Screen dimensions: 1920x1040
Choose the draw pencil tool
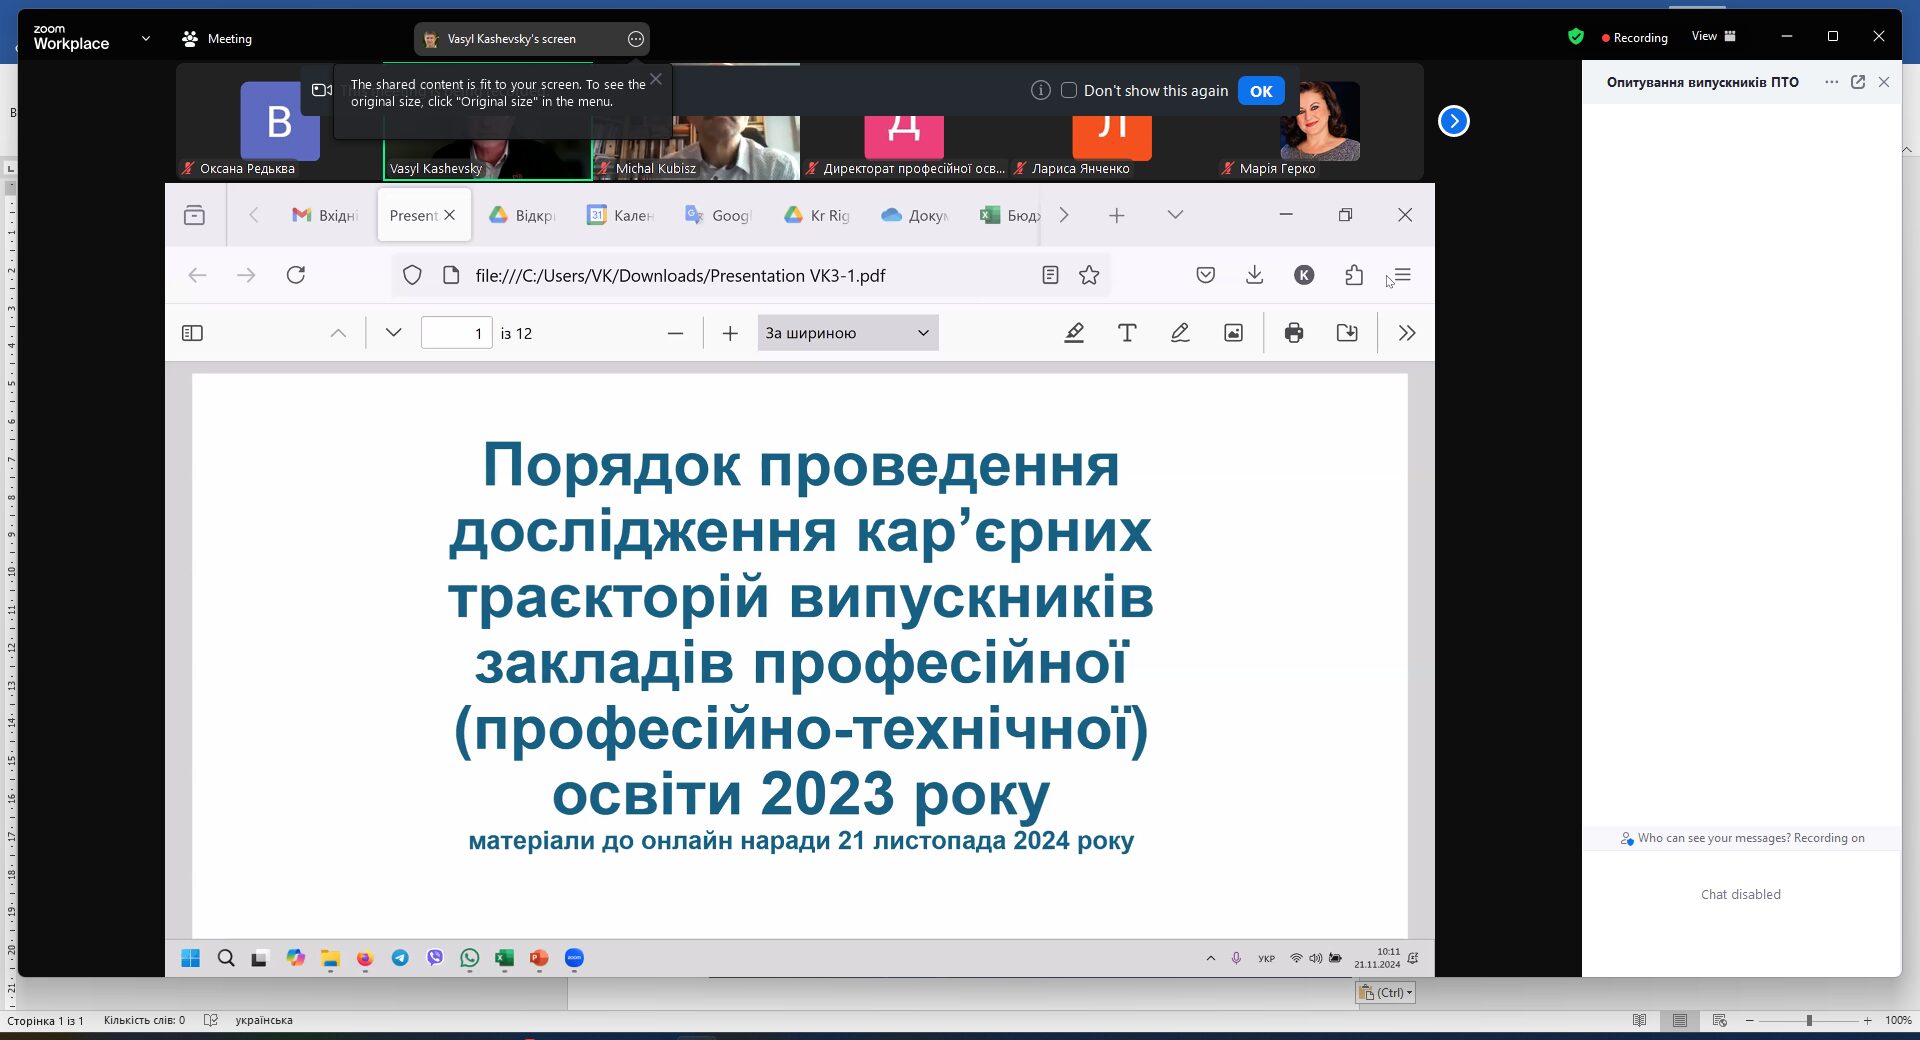[x=1180, y=333]
